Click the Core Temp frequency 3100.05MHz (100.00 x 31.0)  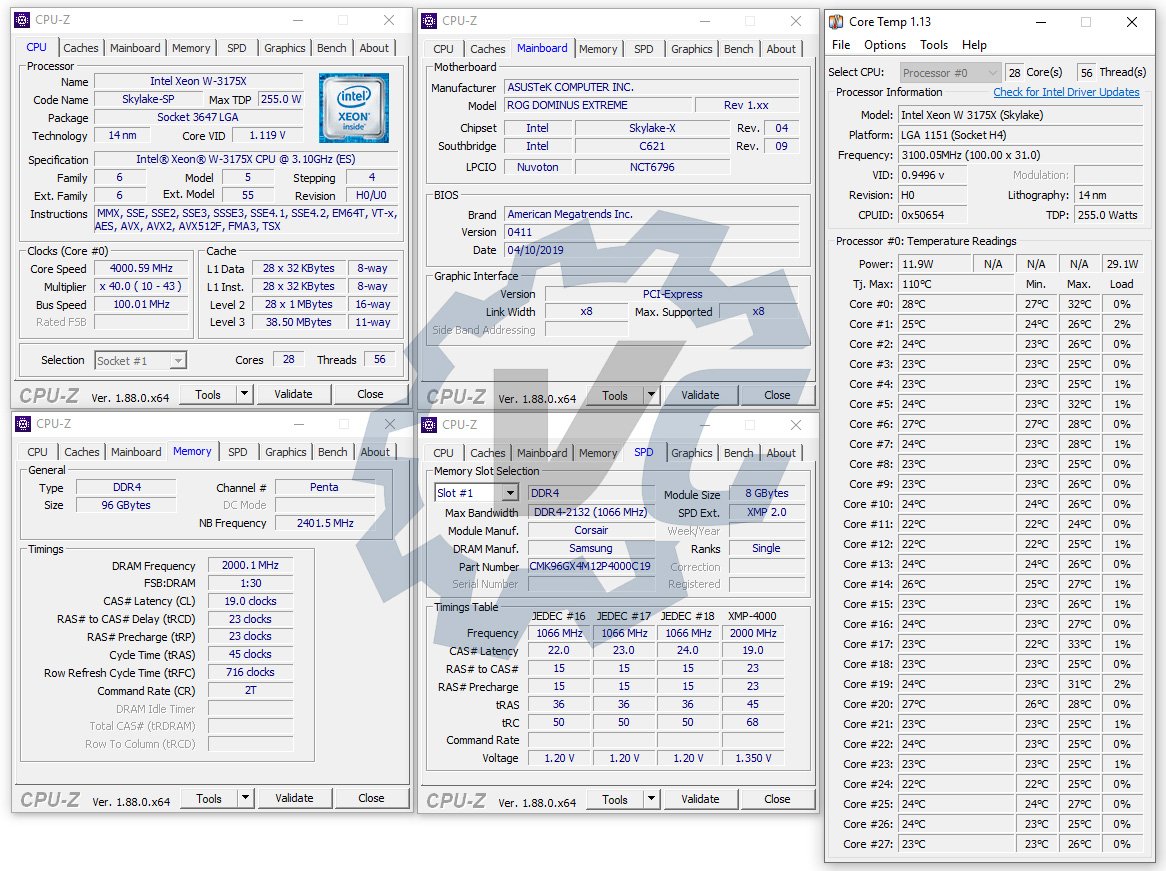click(x=1020, y=155)
